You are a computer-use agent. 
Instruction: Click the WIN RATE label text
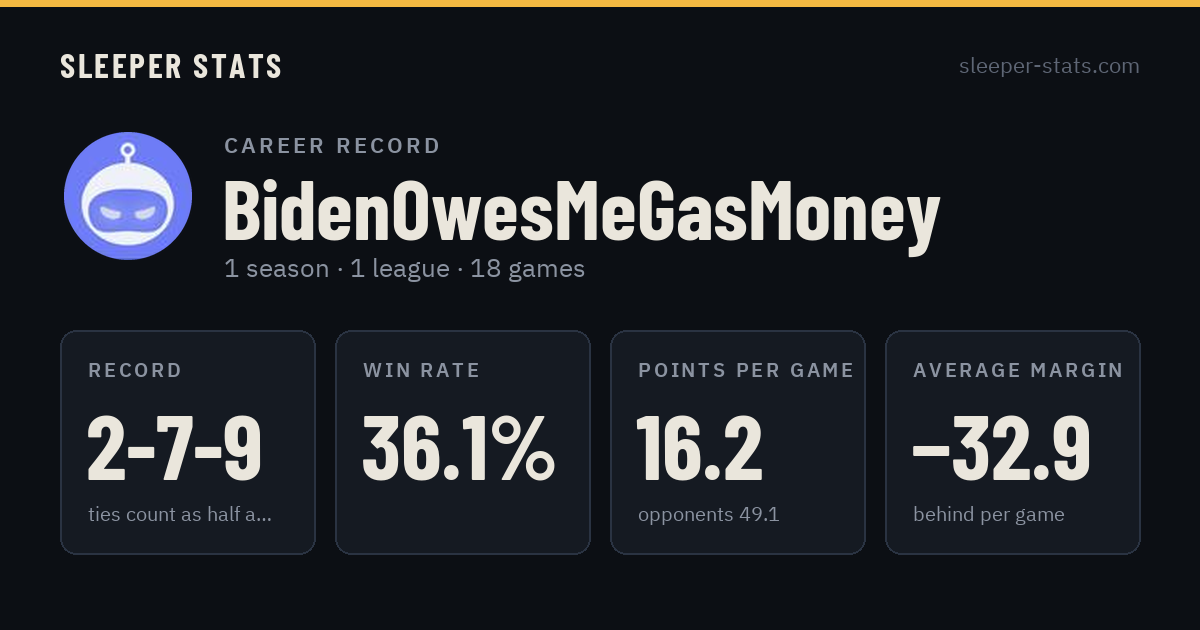[422, 370]
